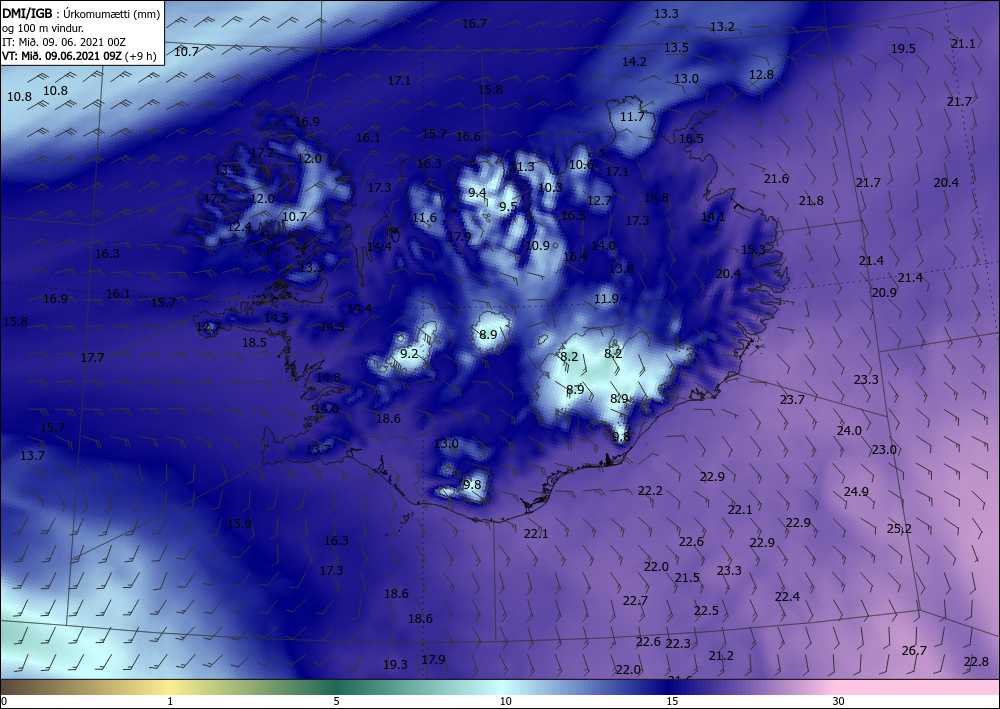Click the 16.4 value on the map
Image resolution: width=1000 pixels, height=709 pixels.
click(575, 256)
